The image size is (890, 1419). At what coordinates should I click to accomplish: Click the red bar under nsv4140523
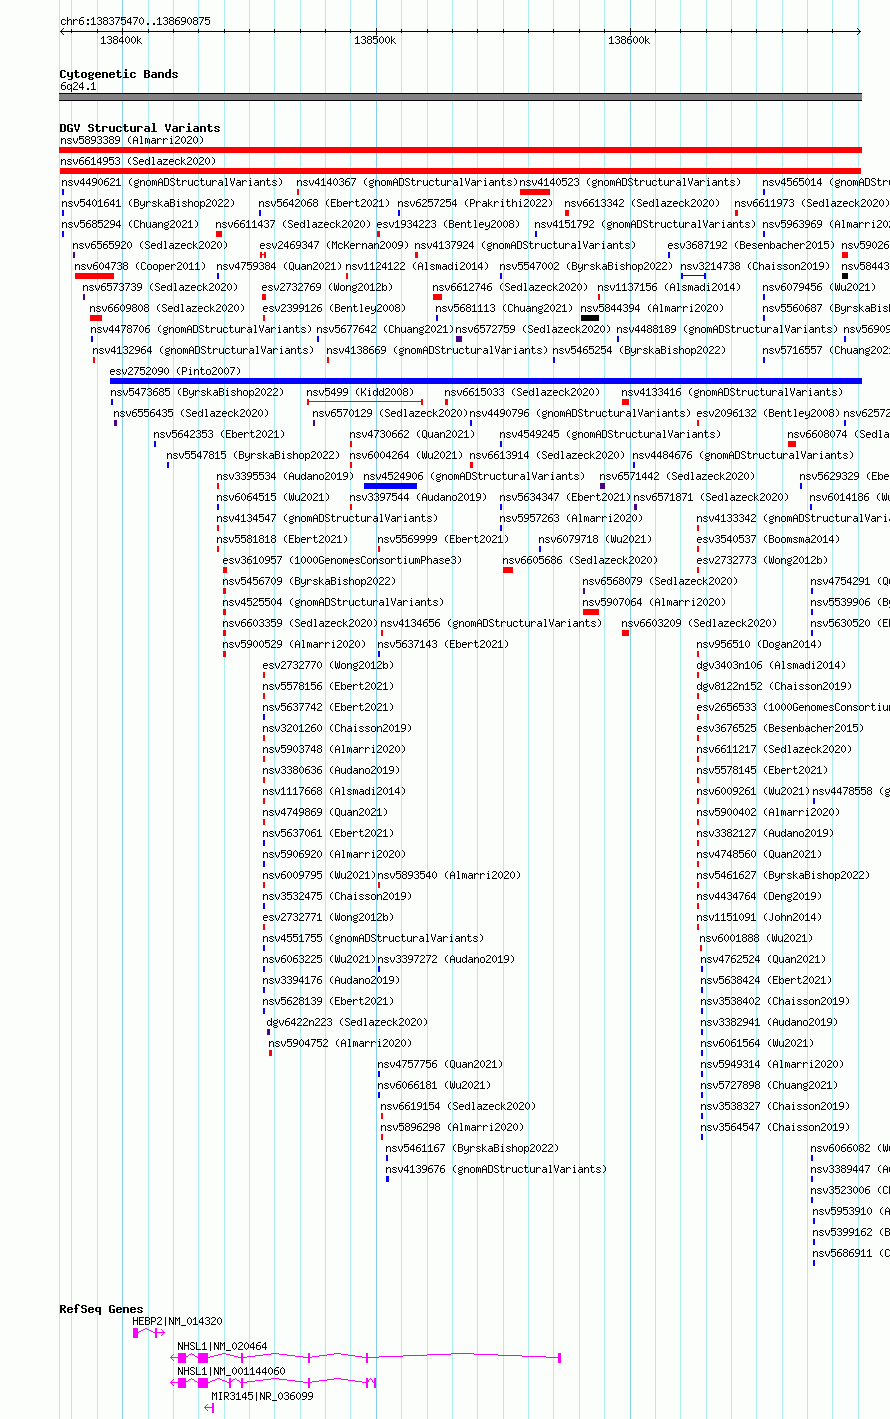535,192
